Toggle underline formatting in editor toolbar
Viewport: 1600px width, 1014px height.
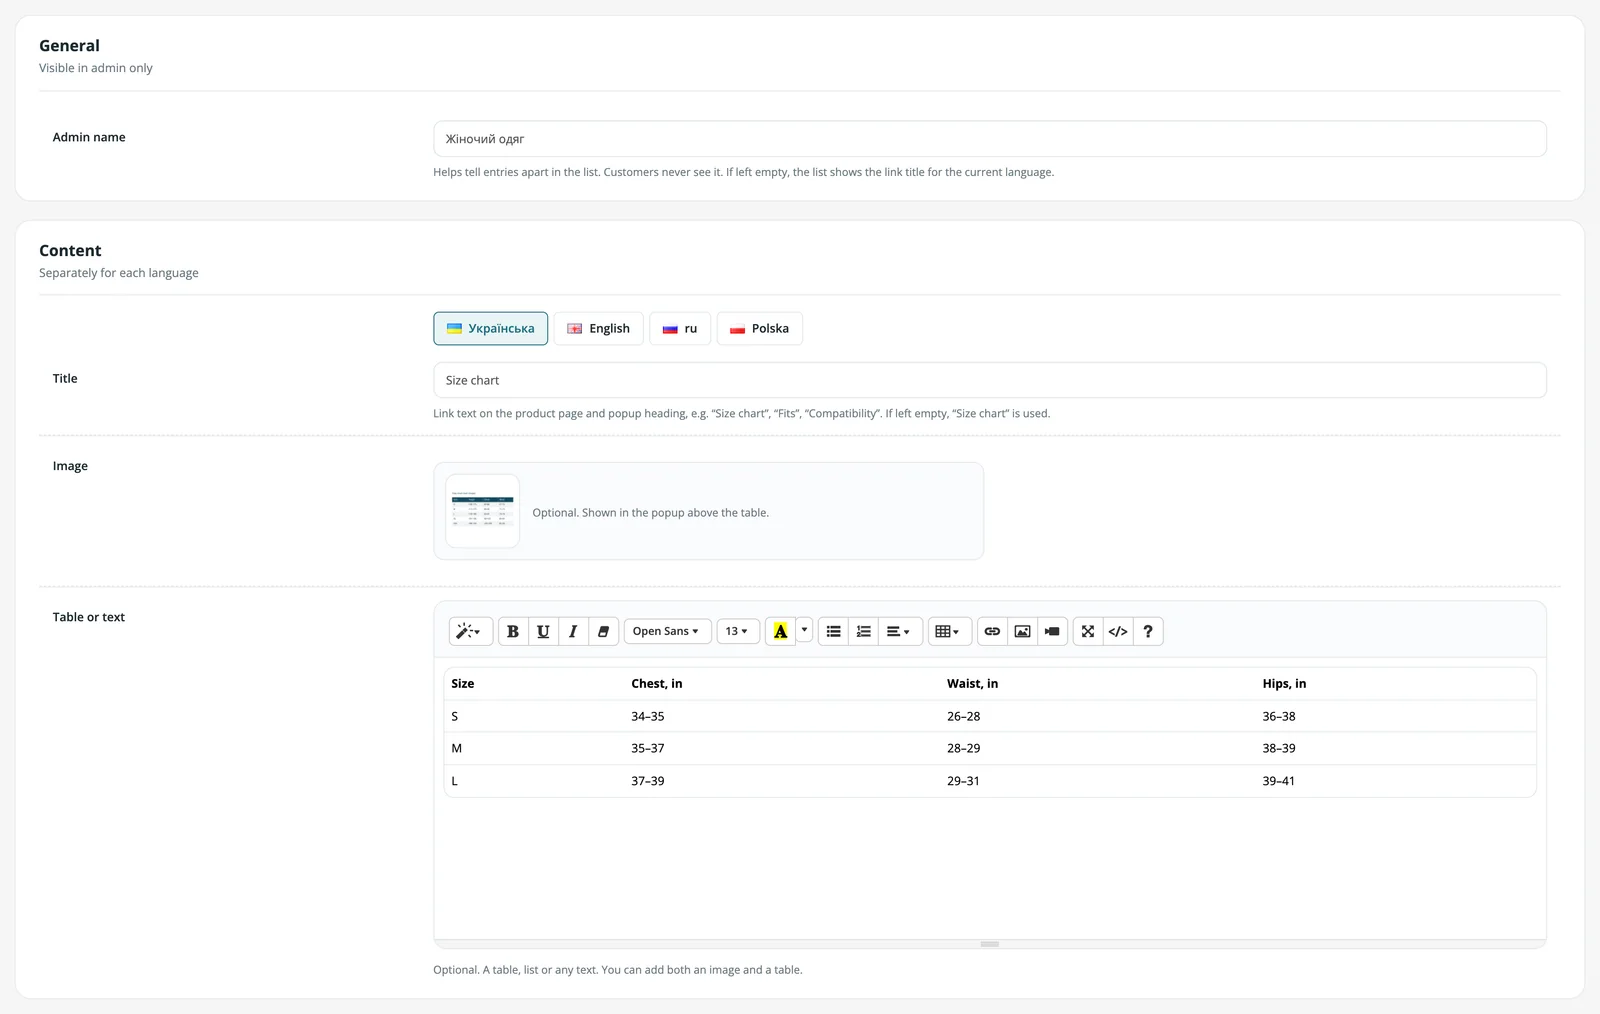[x=543, y=631]
